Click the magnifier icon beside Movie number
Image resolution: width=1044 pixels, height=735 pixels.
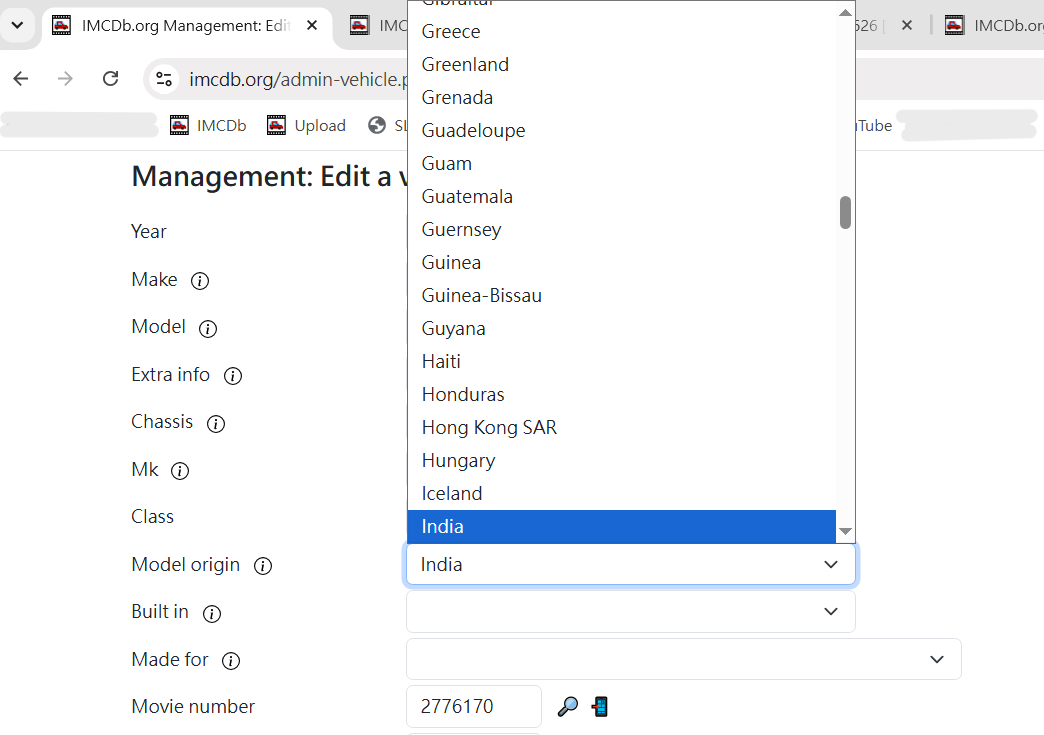pos(567,706)
